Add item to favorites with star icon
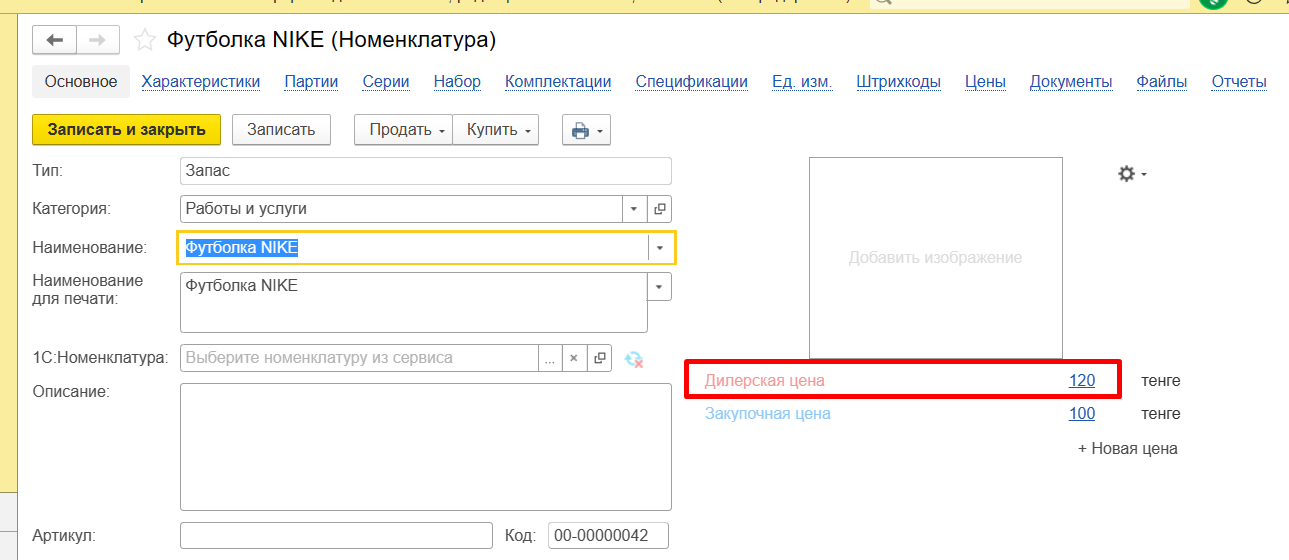 (145, 40)
